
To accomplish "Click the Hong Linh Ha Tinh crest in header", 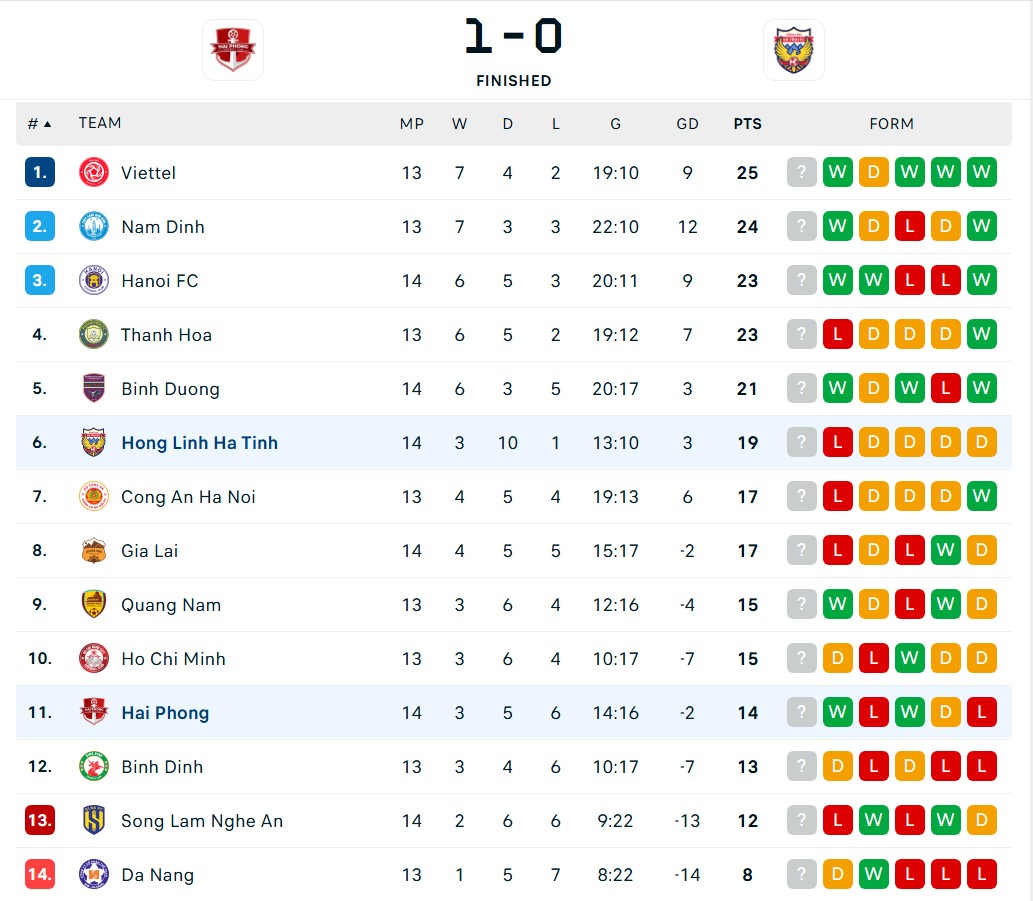I will click(793, 50).
